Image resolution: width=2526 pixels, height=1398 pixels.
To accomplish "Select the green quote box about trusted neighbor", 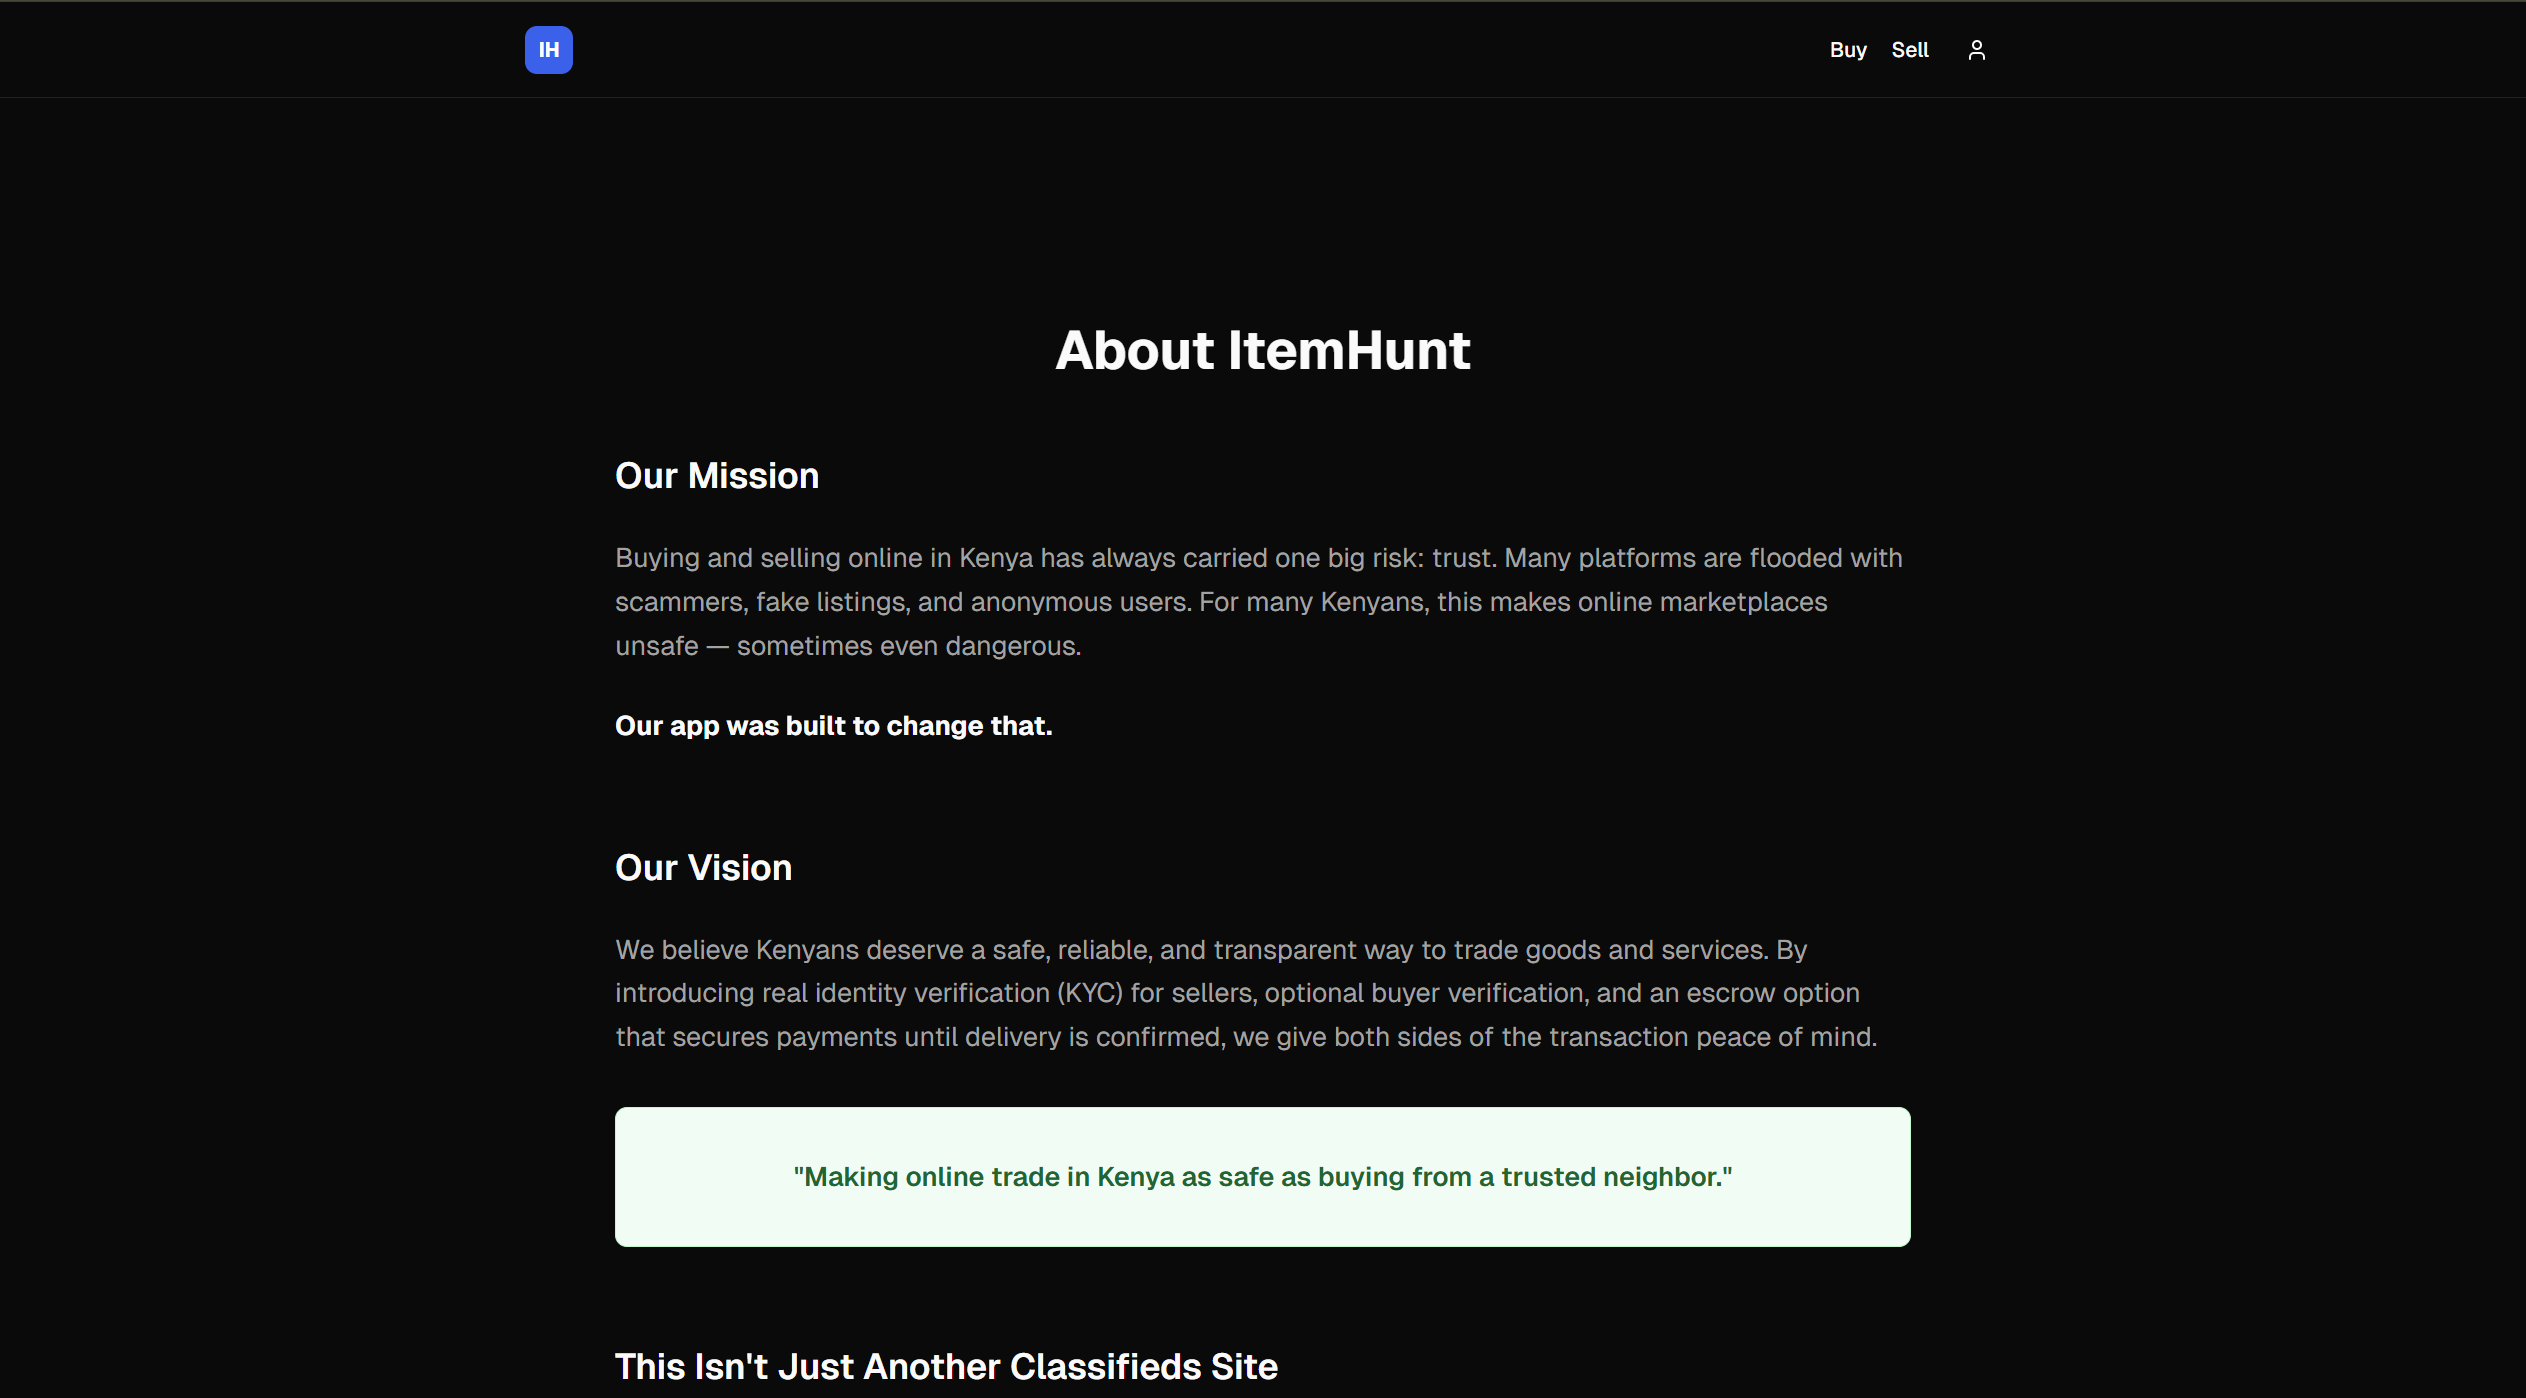I will [x=1262, y=1177].
